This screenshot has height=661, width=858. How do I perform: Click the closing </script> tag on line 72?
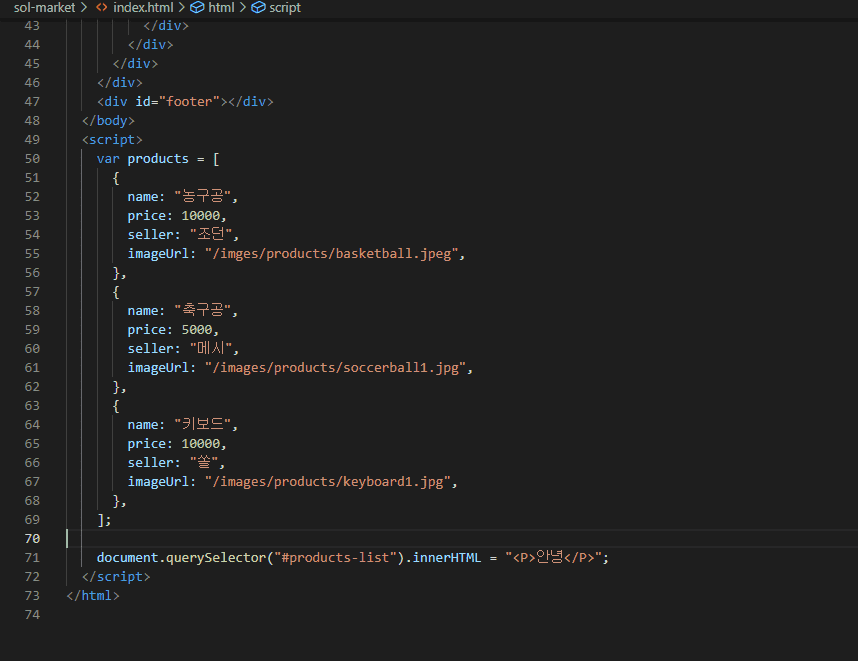tap(116, 577)
